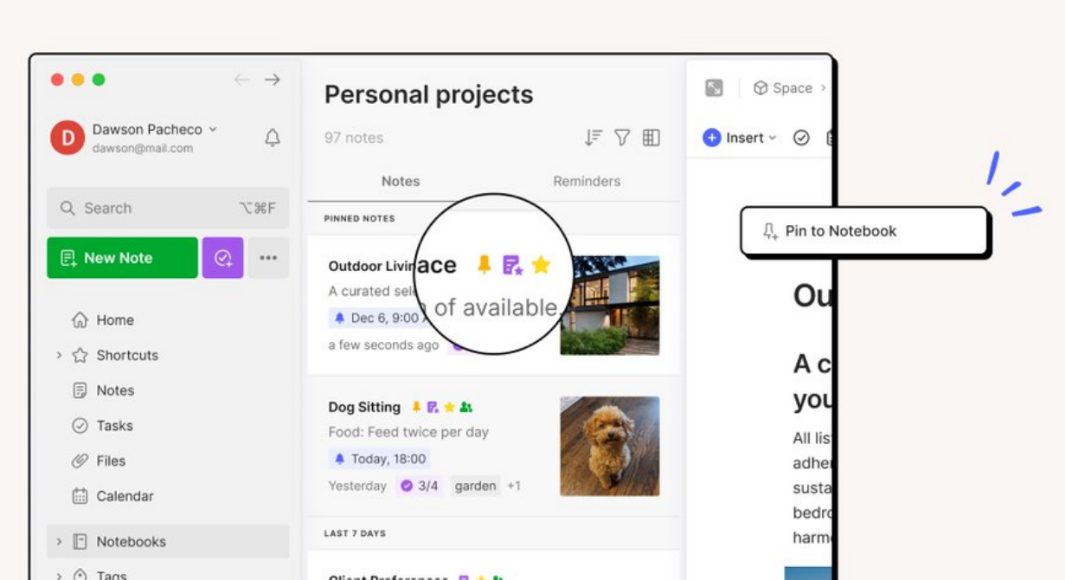Click Dog Sitting pin icon
The image size is (1065, 580).
[x=416, y=407]
